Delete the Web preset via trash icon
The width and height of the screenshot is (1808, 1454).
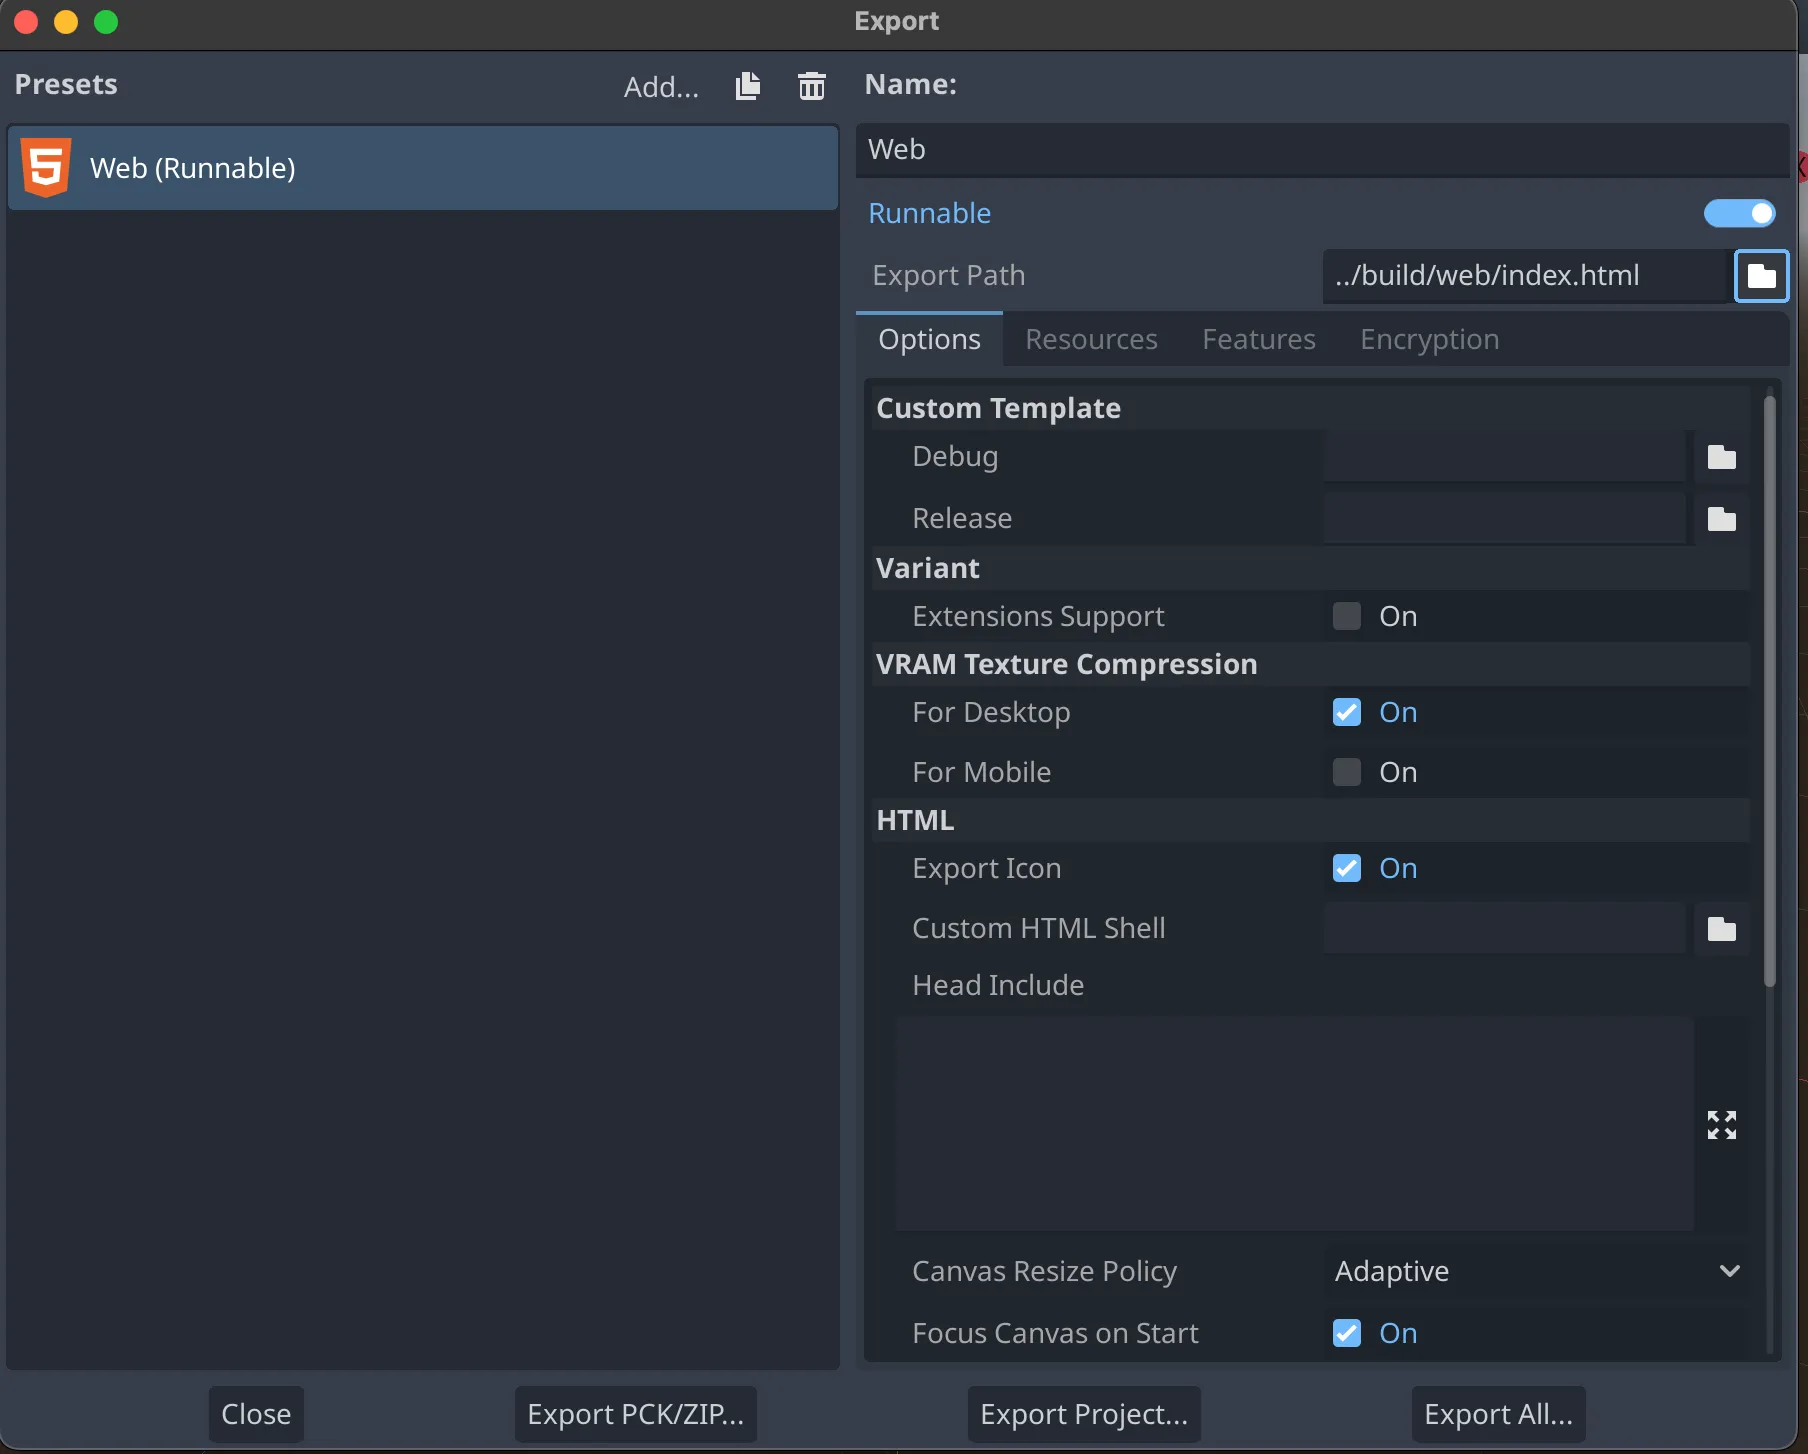coord(812,86)
